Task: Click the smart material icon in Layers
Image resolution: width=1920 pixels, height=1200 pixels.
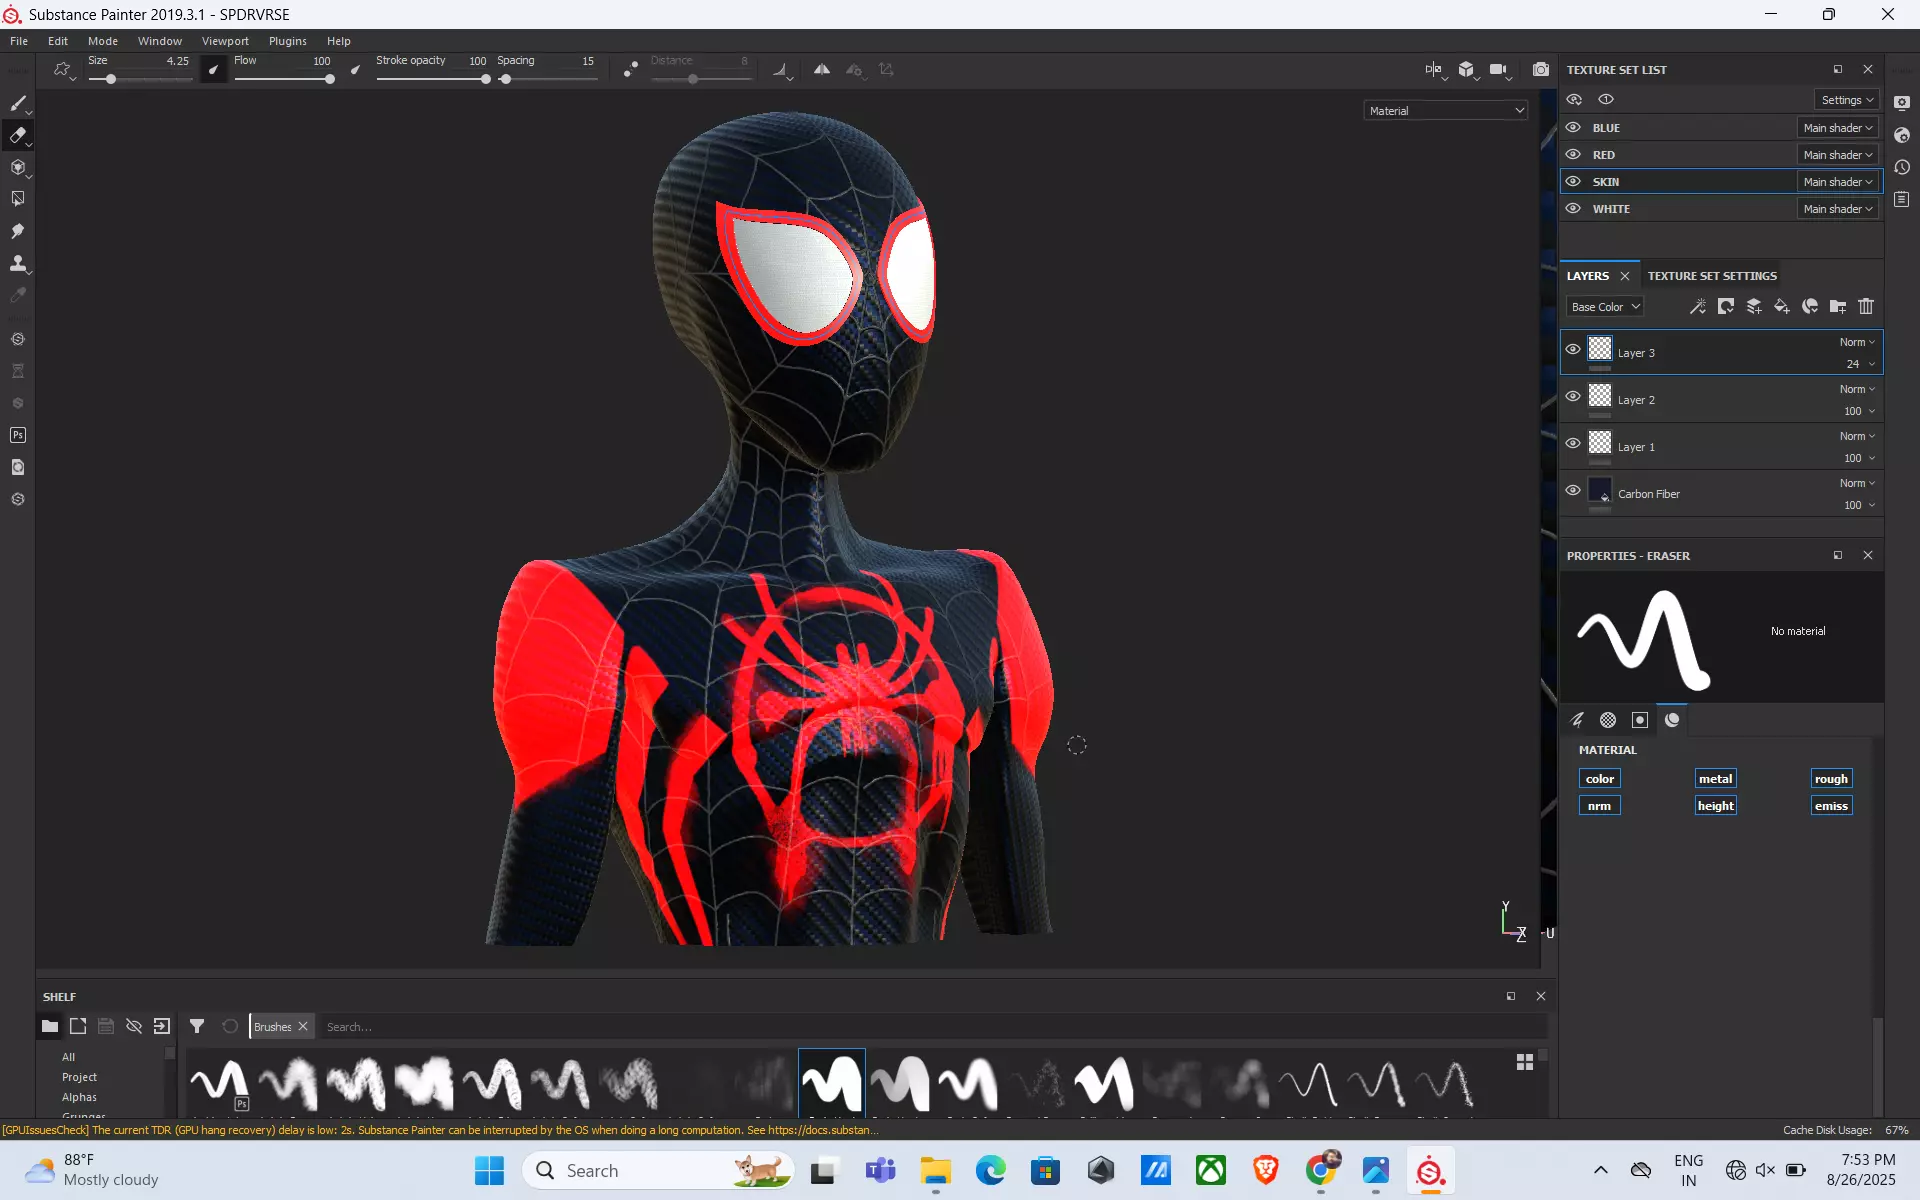Action: tap(1810, 306)
